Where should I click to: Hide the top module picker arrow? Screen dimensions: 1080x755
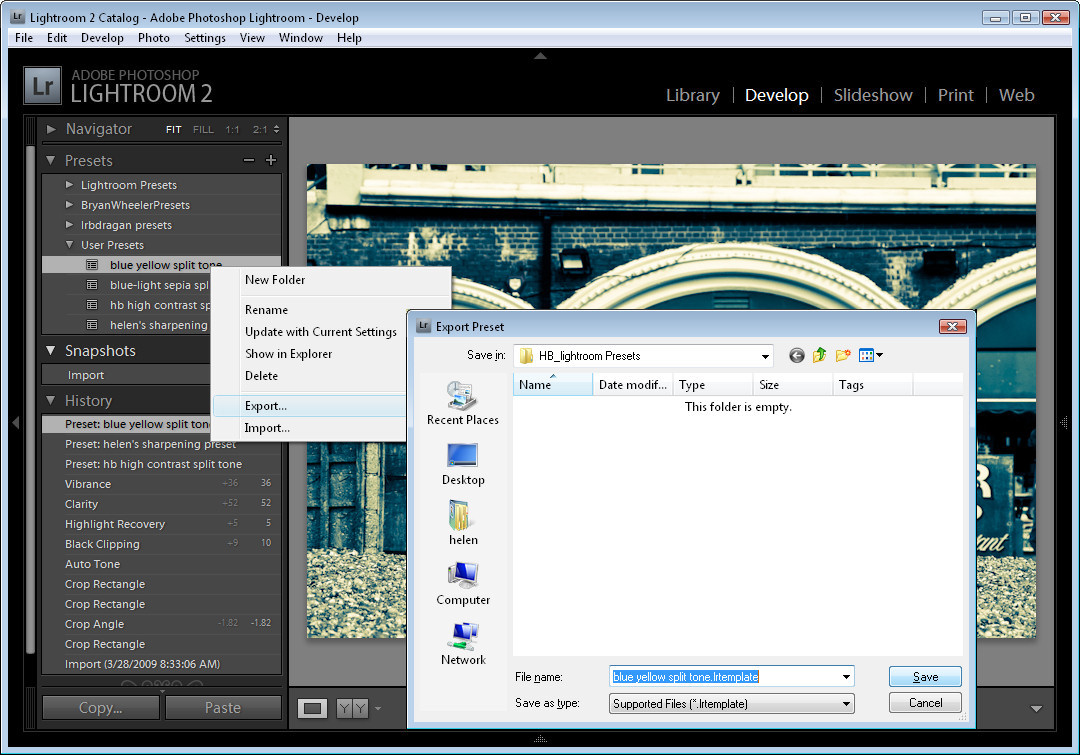tap(540, 56)
